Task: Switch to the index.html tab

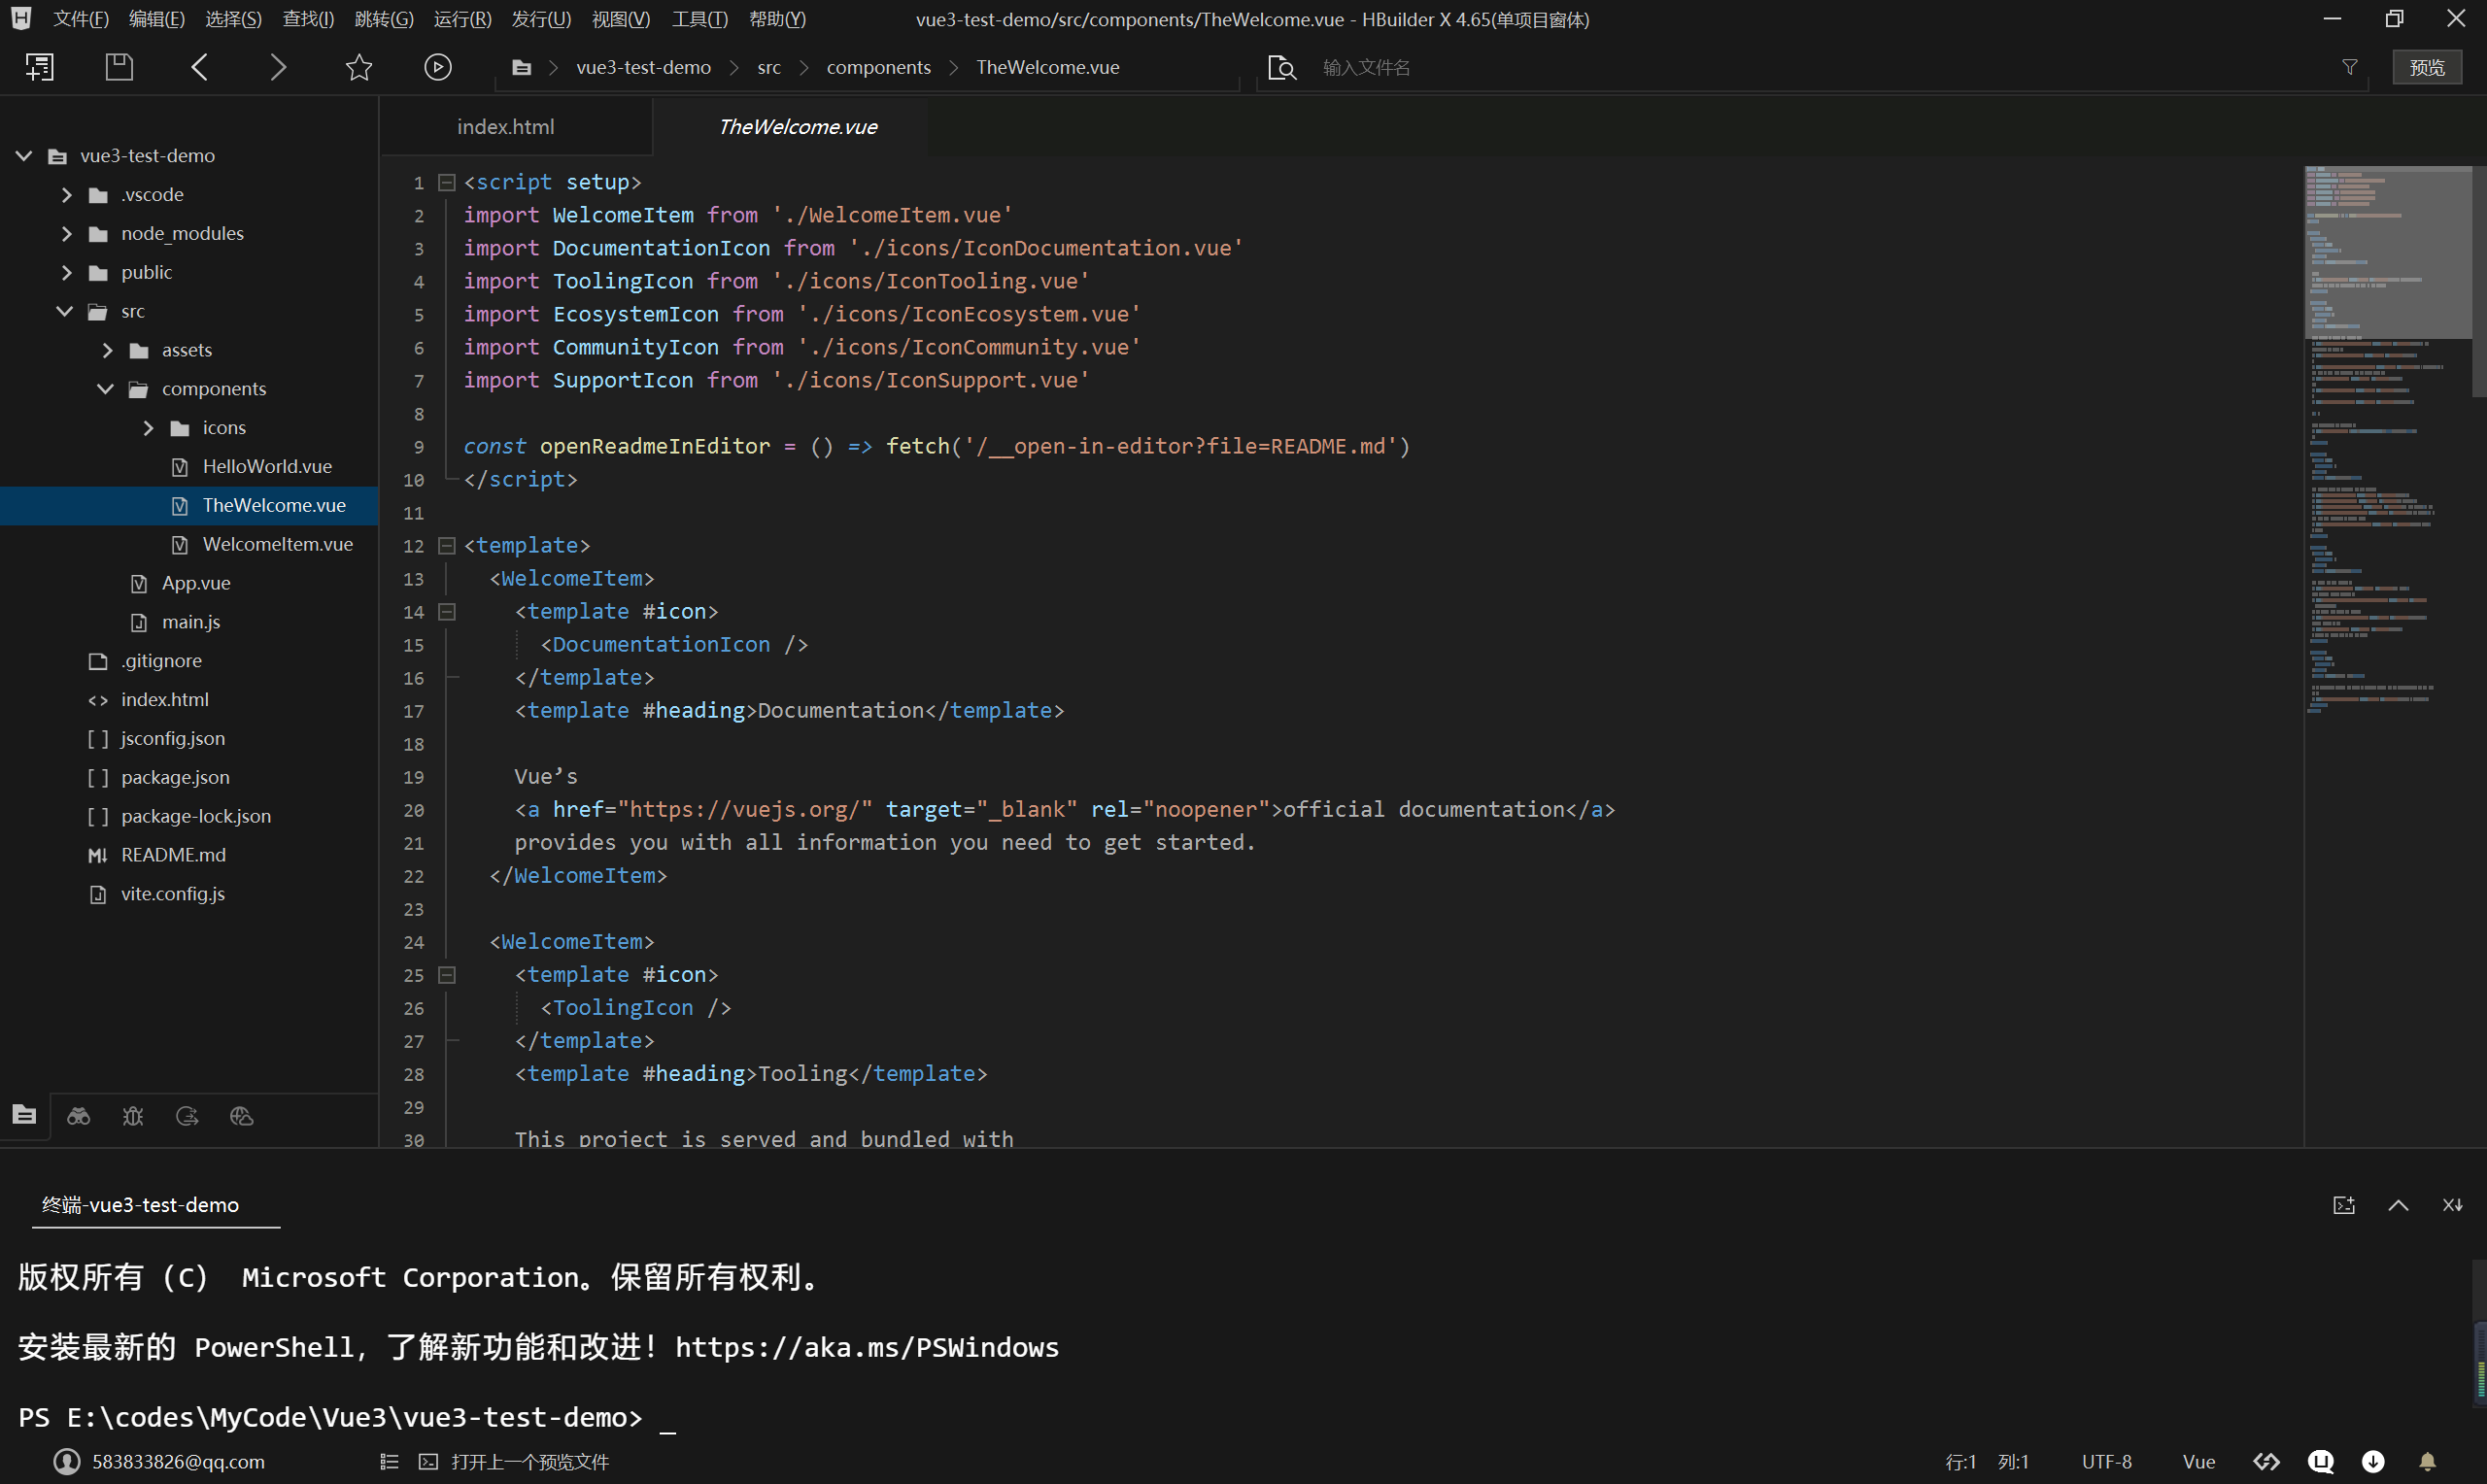Action: click(x=504, y=126)
